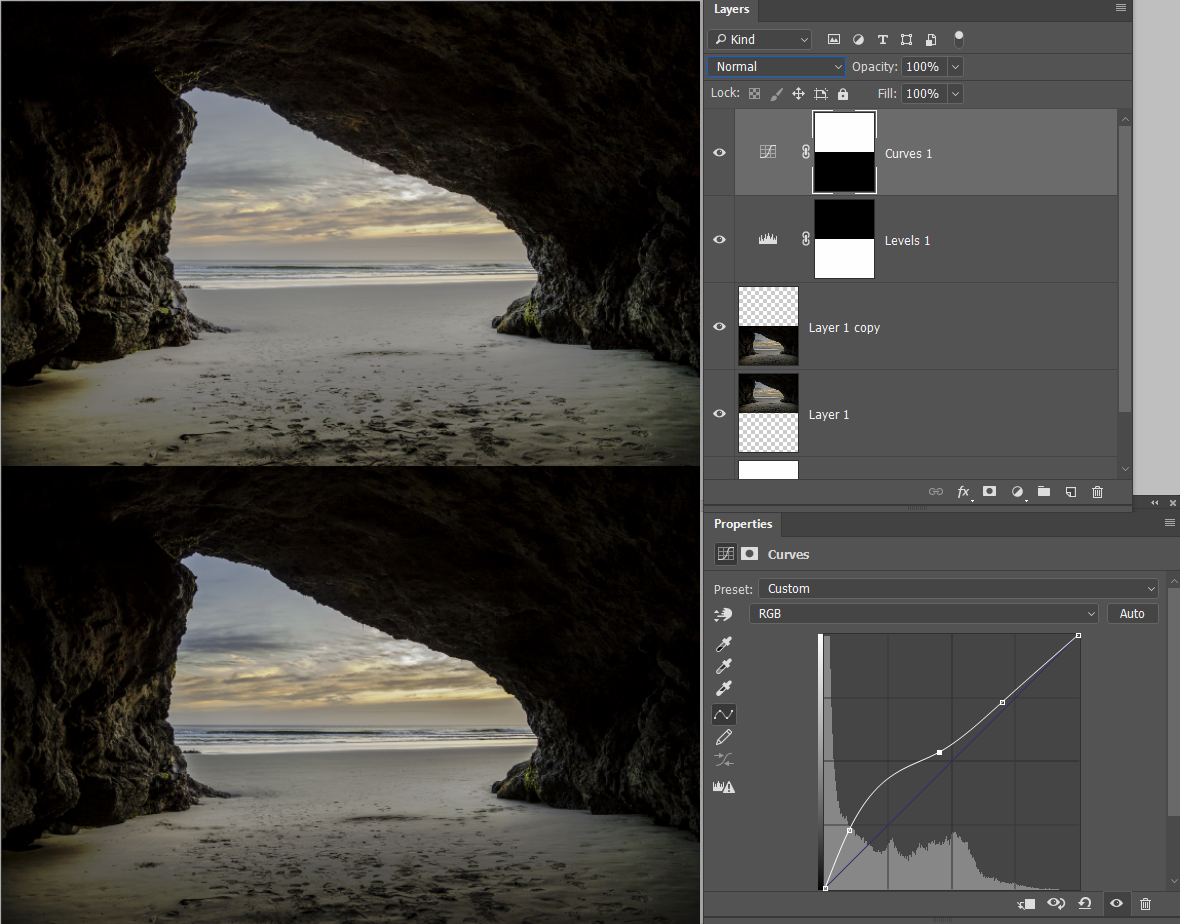Screen dimensions: 1180x924
Task: Toggle visibility of Levels 1 layer
Action: 719,240
